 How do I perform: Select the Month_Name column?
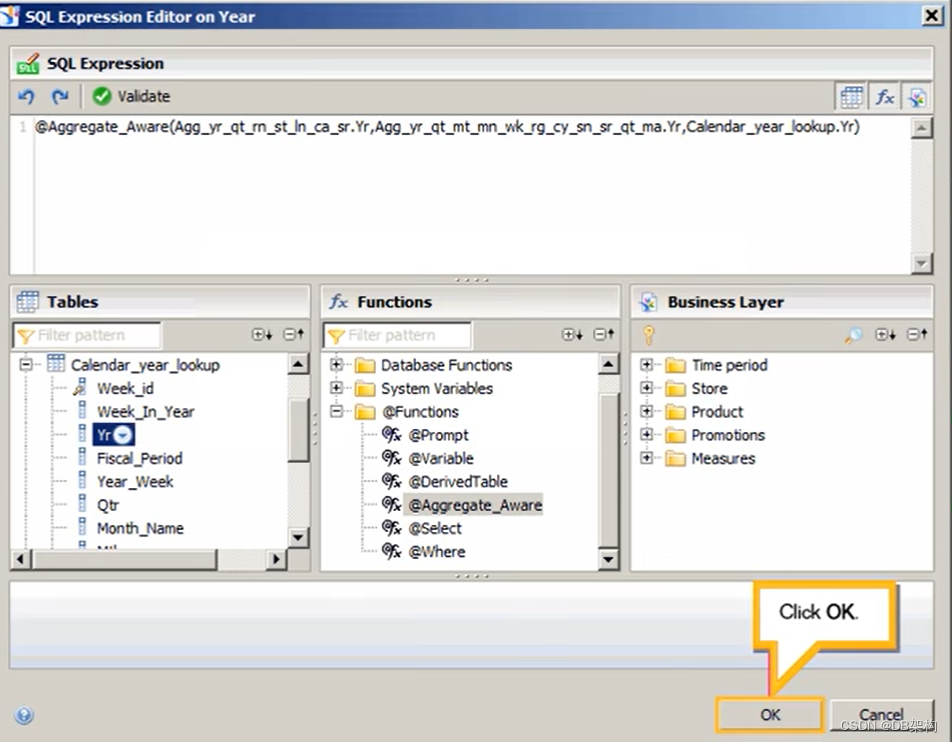(140, 528)
